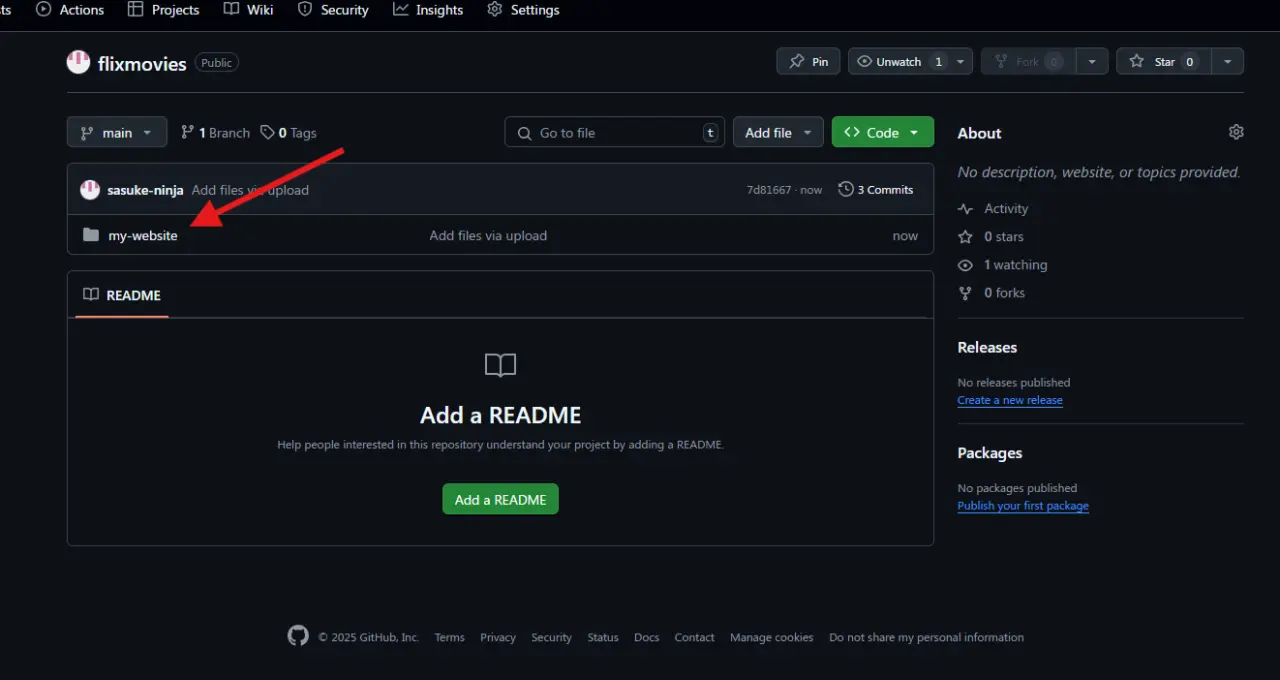The height and width of the screenshot is (680, 1280).
Task: Switch to the Wiki tab
Action: click(249, 10)
